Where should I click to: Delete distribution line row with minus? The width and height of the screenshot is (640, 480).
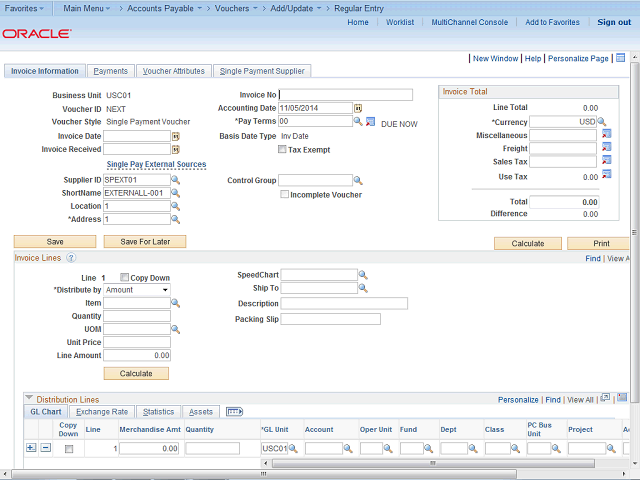pyautogui.click(x=45, y=448)
